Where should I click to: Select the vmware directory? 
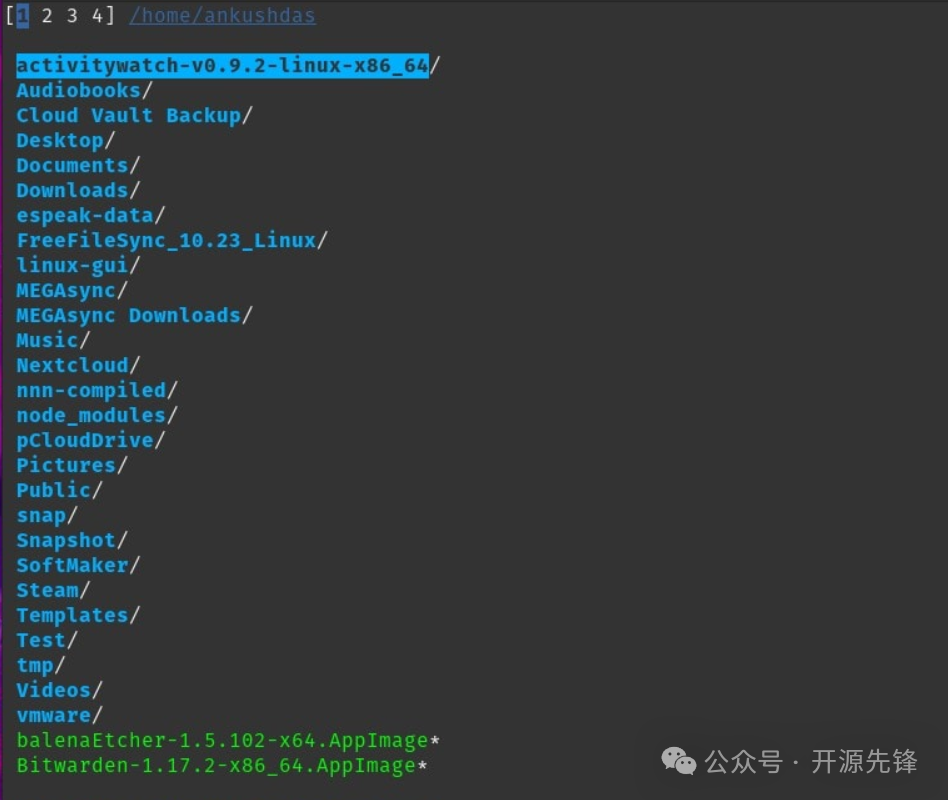[59, 715]
